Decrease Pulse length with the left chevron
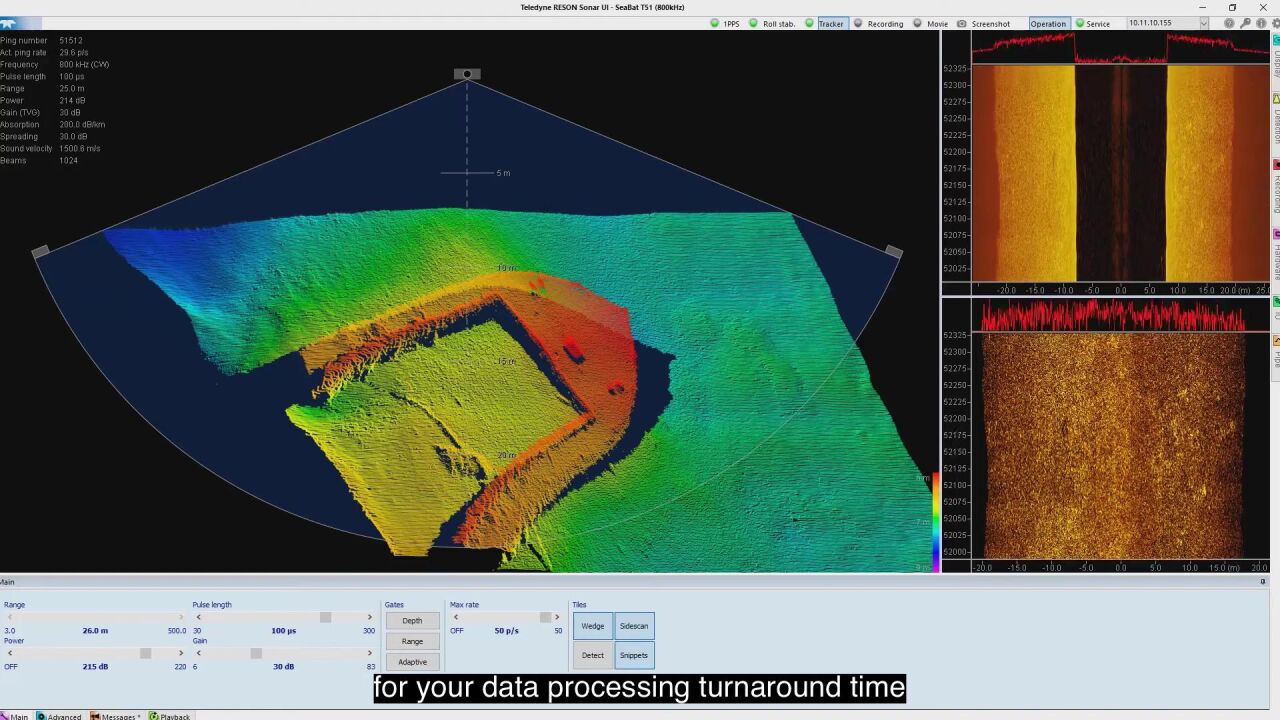 click(199, 617)
